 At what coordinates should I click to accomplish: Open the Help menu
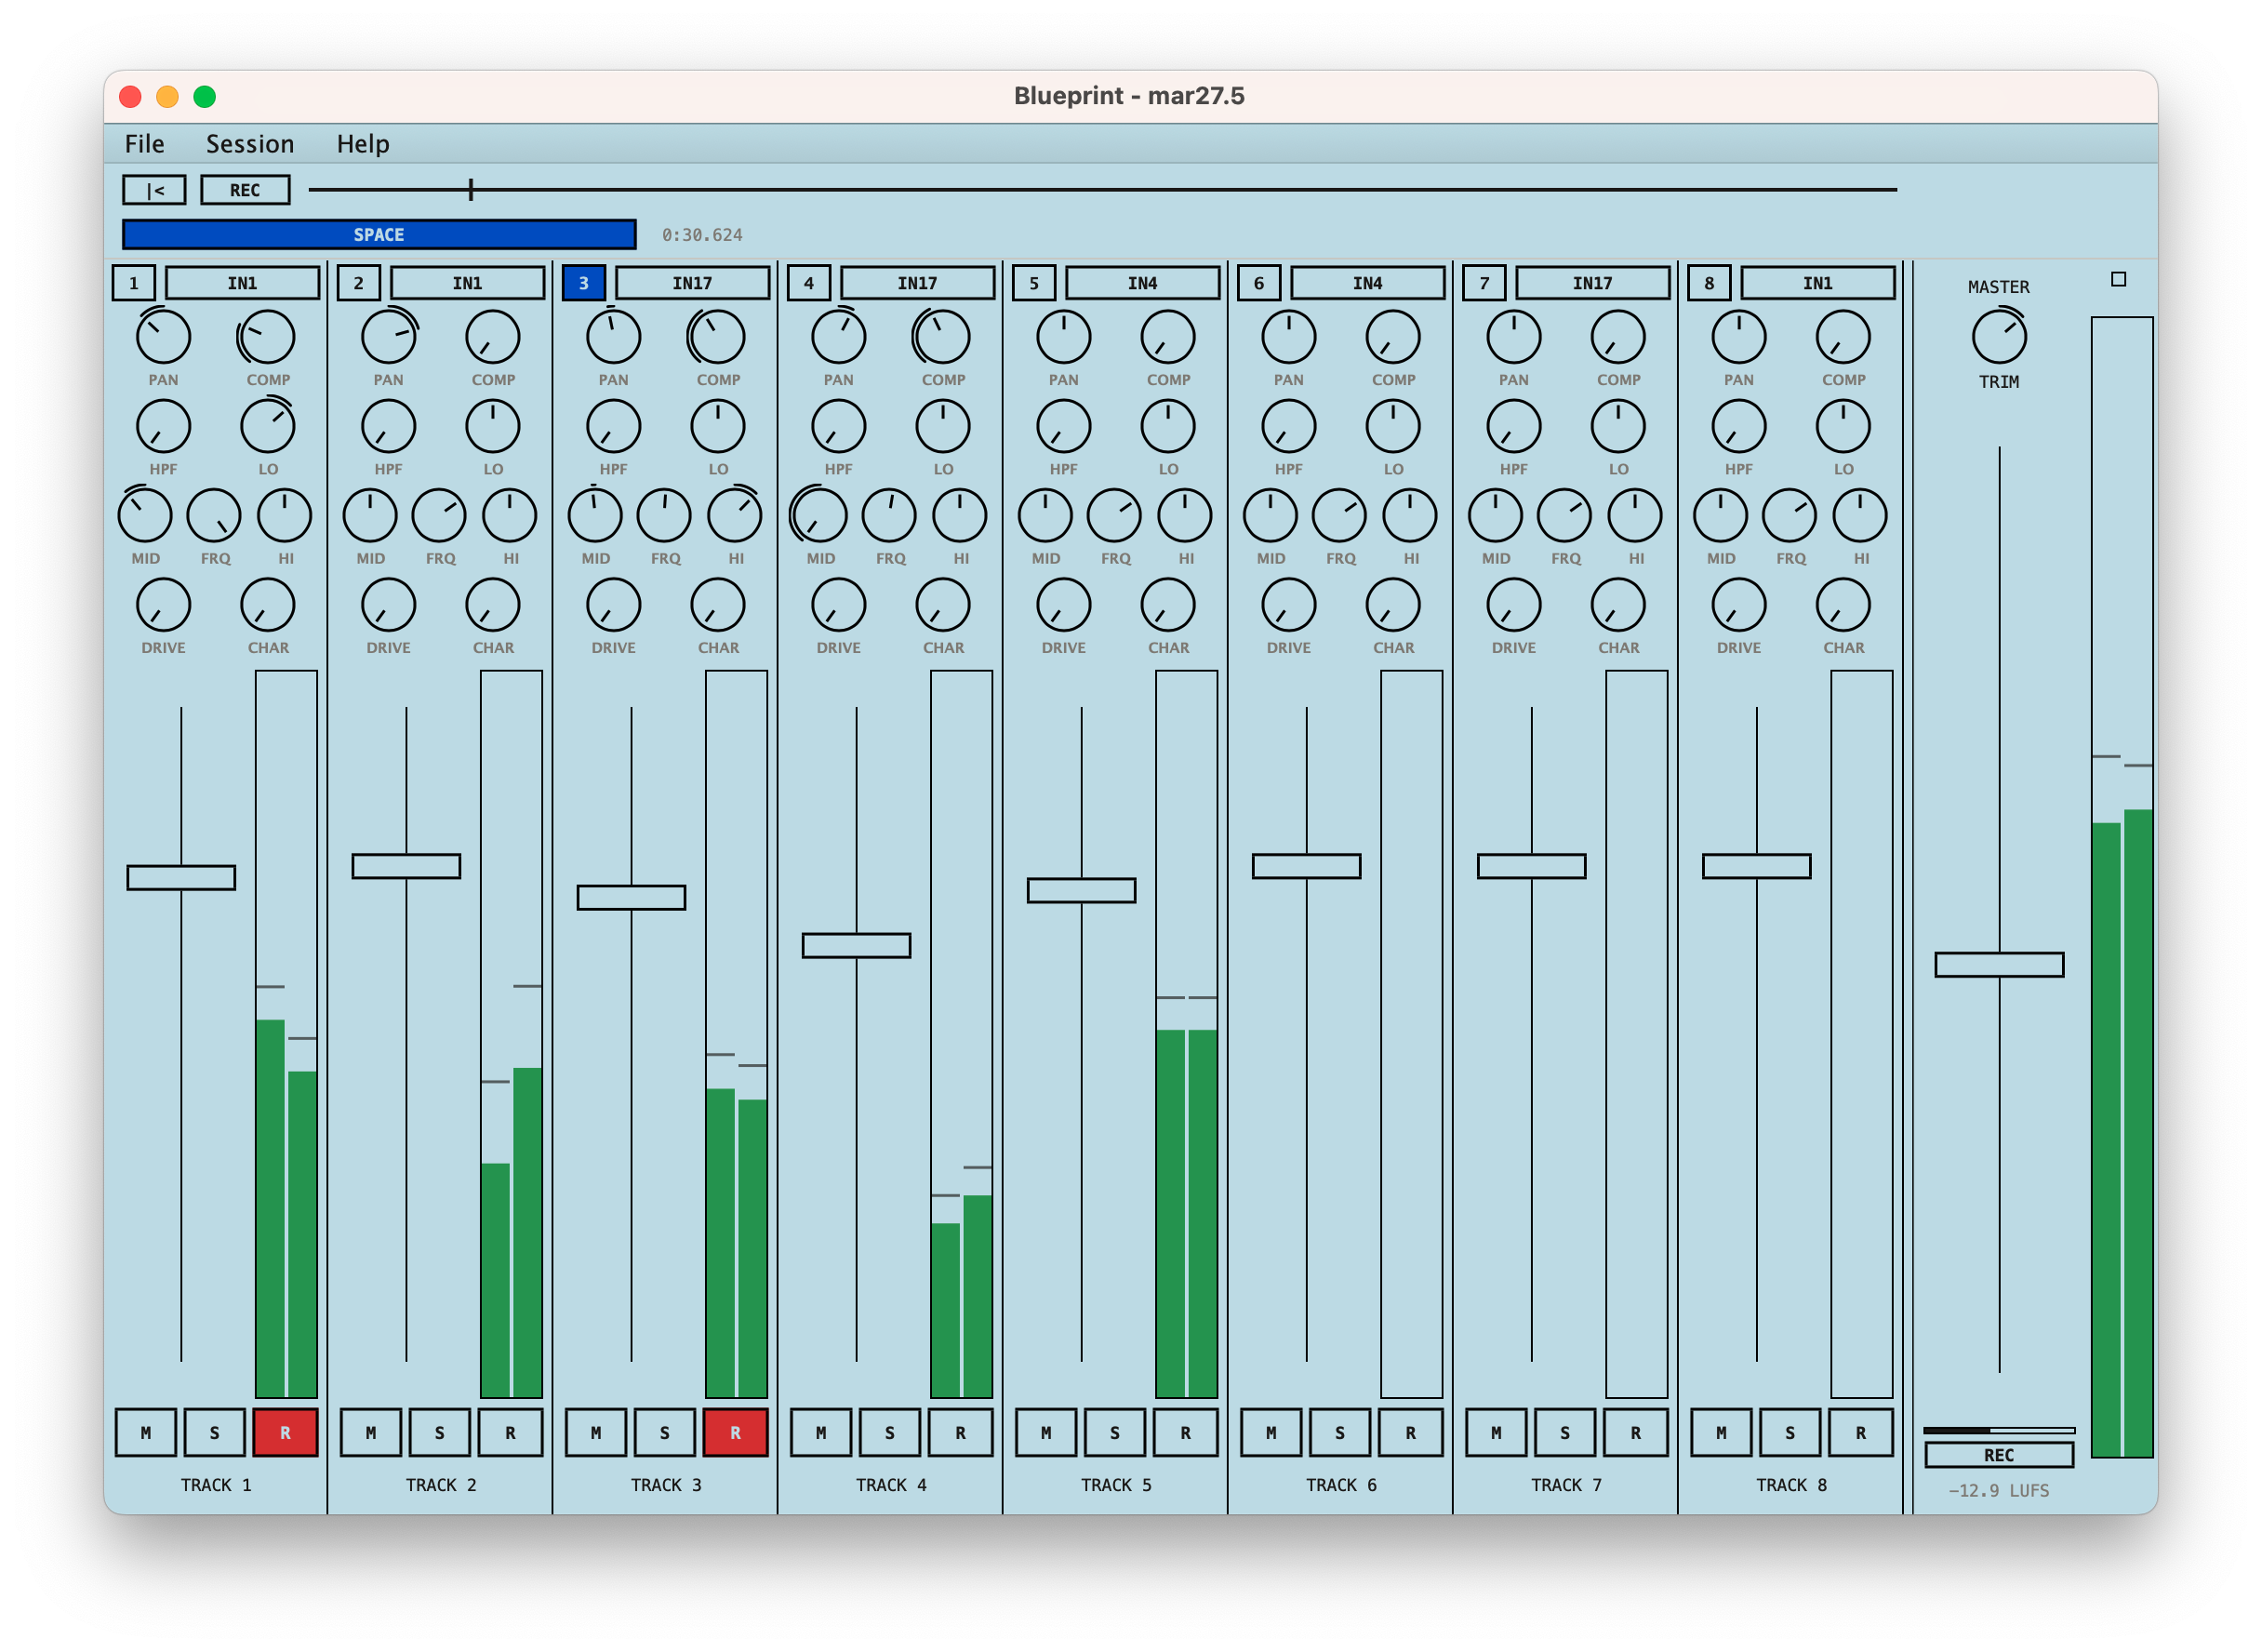pyautogui.click(x=363, y=143)
